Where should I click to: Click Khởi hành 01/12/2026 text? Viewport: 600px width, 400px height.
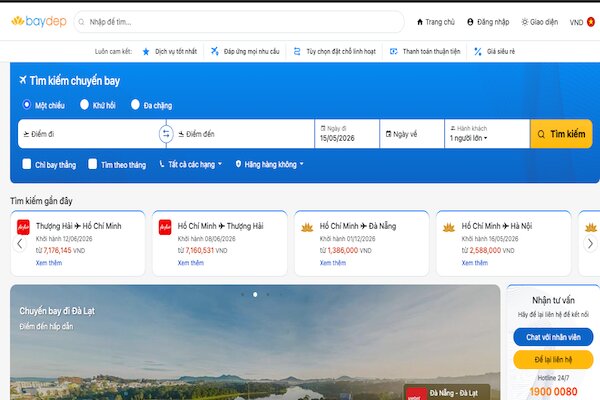click(347, 238)
